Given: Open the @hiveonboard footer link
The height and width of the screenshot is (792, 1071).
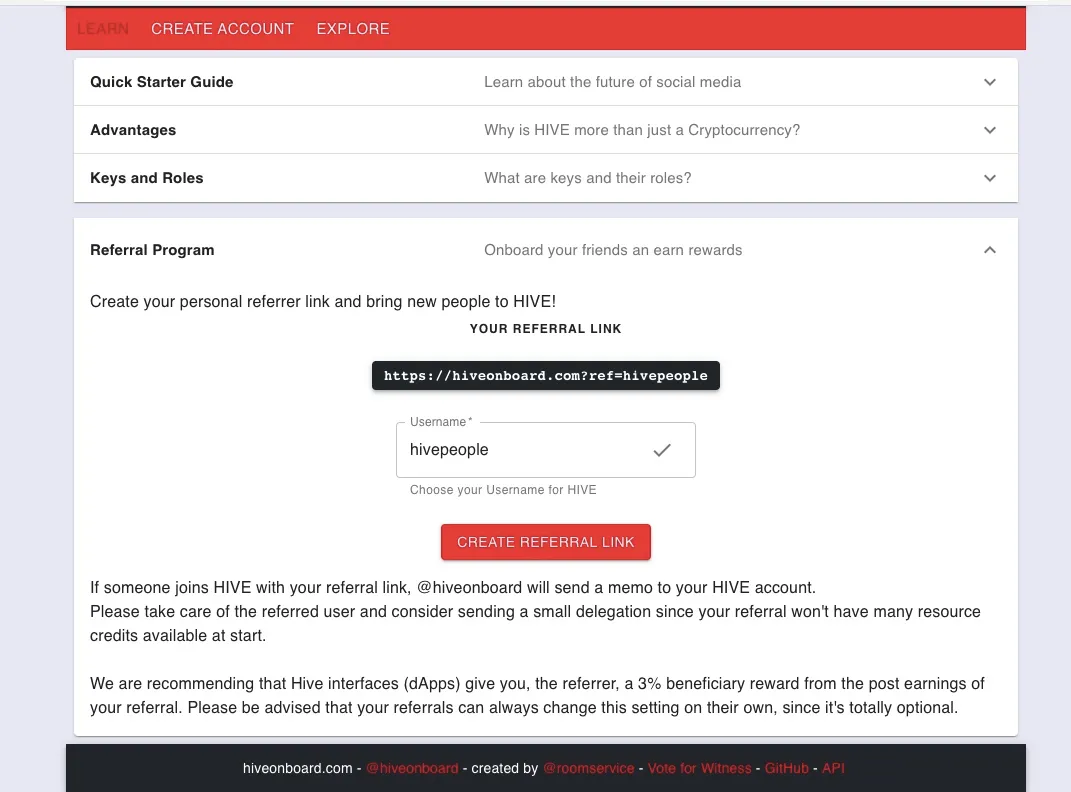Looking at the screenshot, I should point(412,768).
